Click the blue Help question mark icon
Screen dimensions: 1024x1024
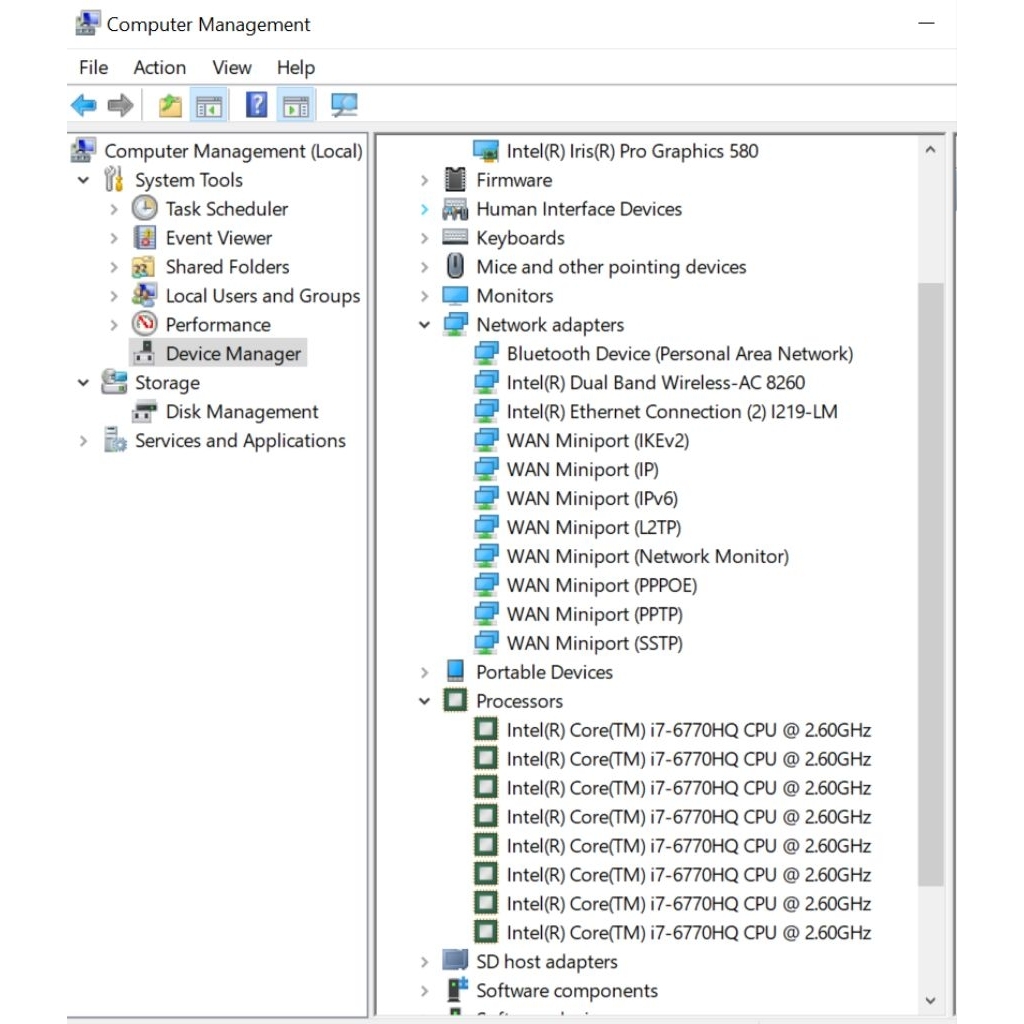pos(257,105)
